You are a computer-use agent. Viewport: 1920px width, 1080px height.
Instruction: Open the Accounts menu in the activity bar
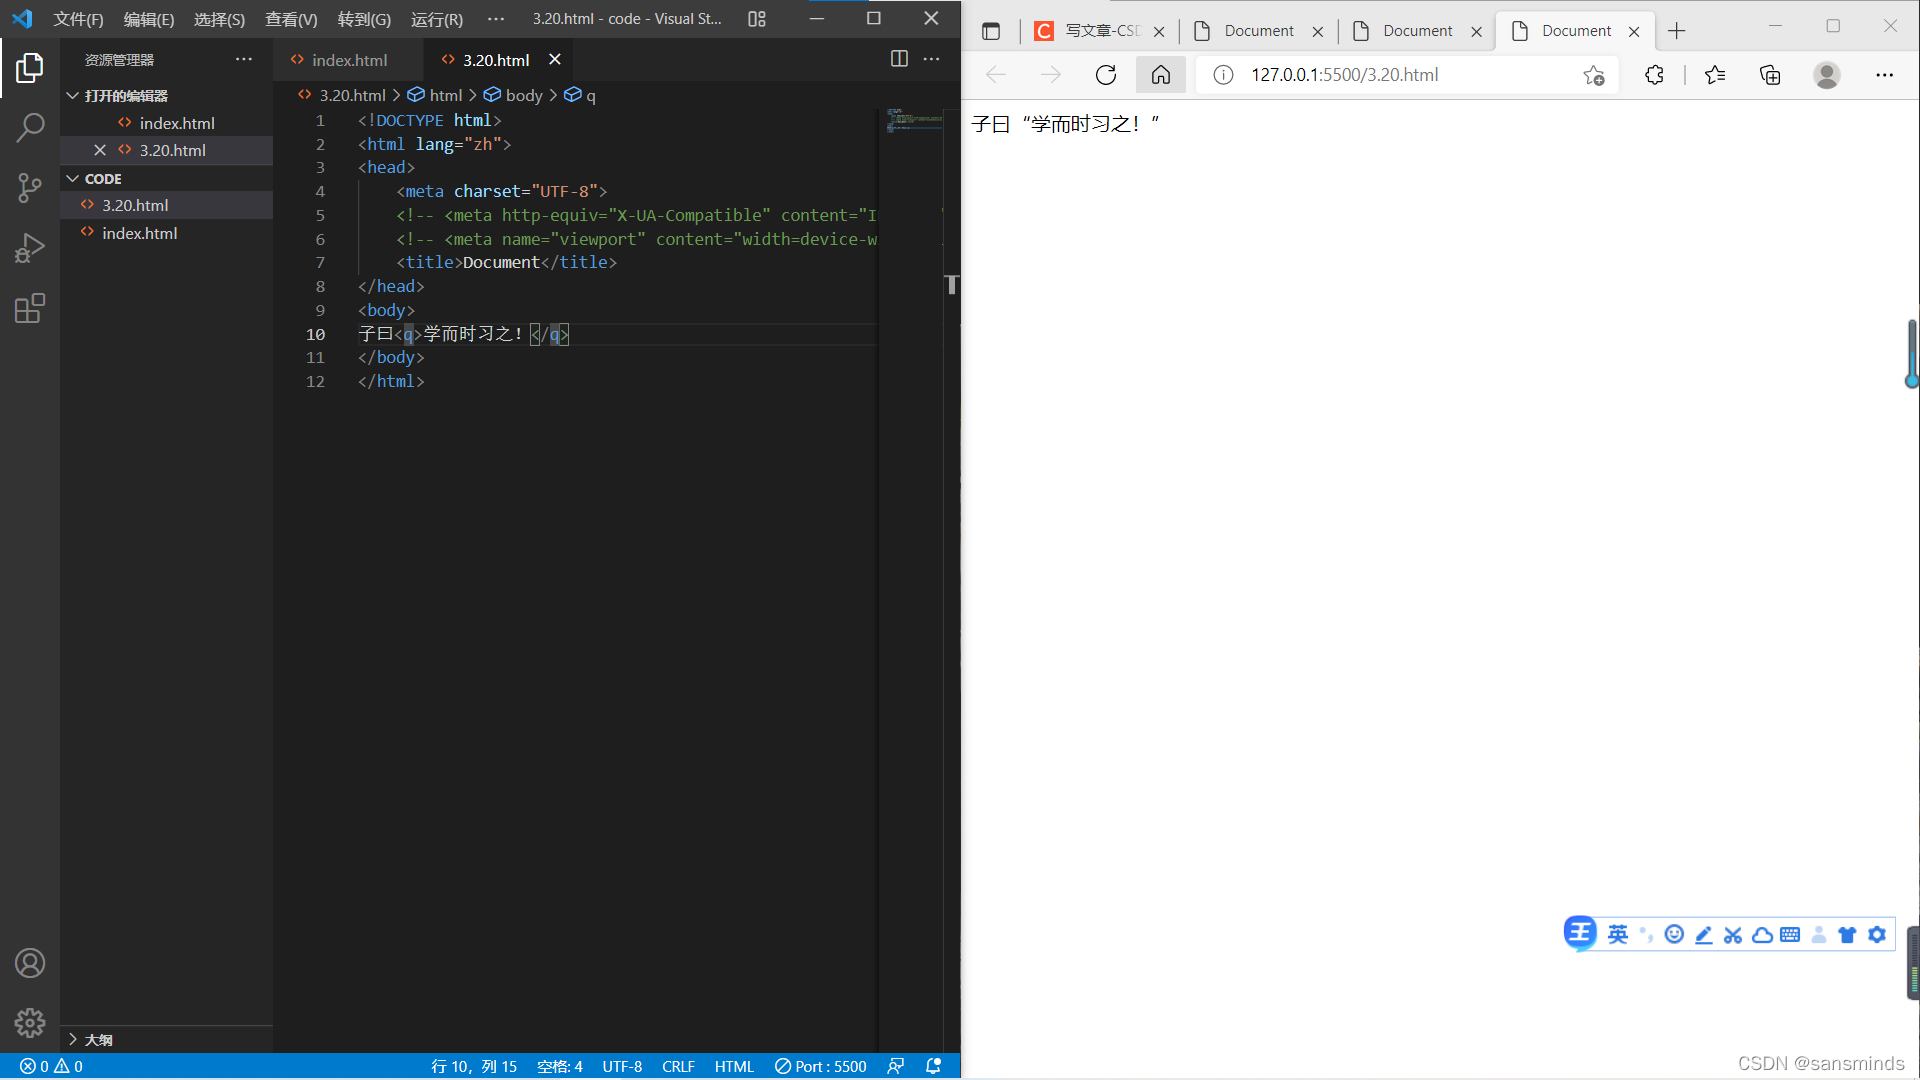pos(30,963)
